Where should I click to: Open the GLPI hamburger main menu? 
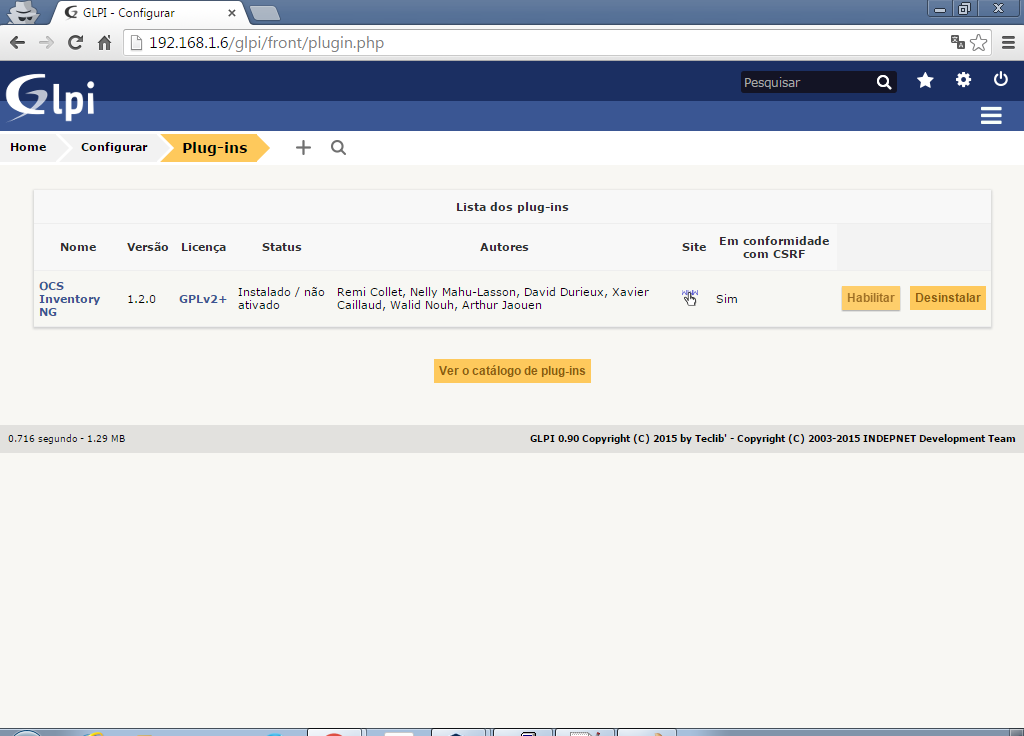(991, 116)
